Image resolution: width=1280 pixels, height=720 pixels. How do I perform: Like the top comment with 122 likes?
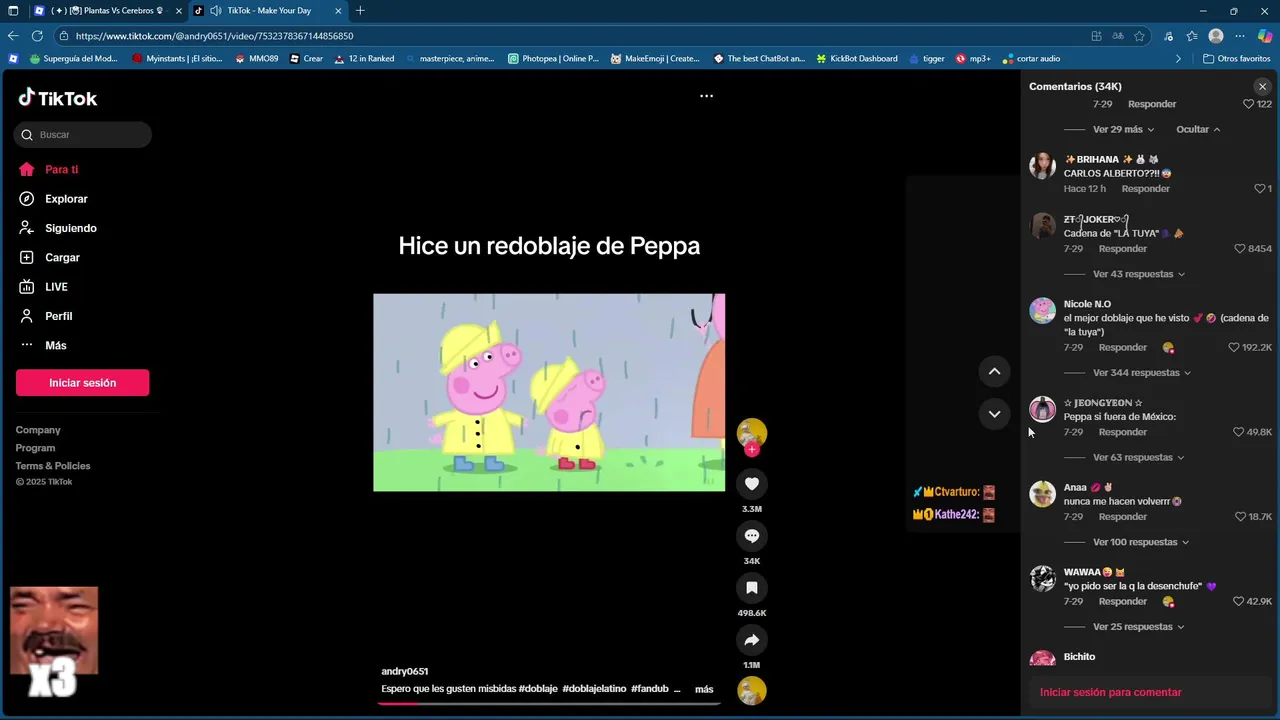point(1248,104)
